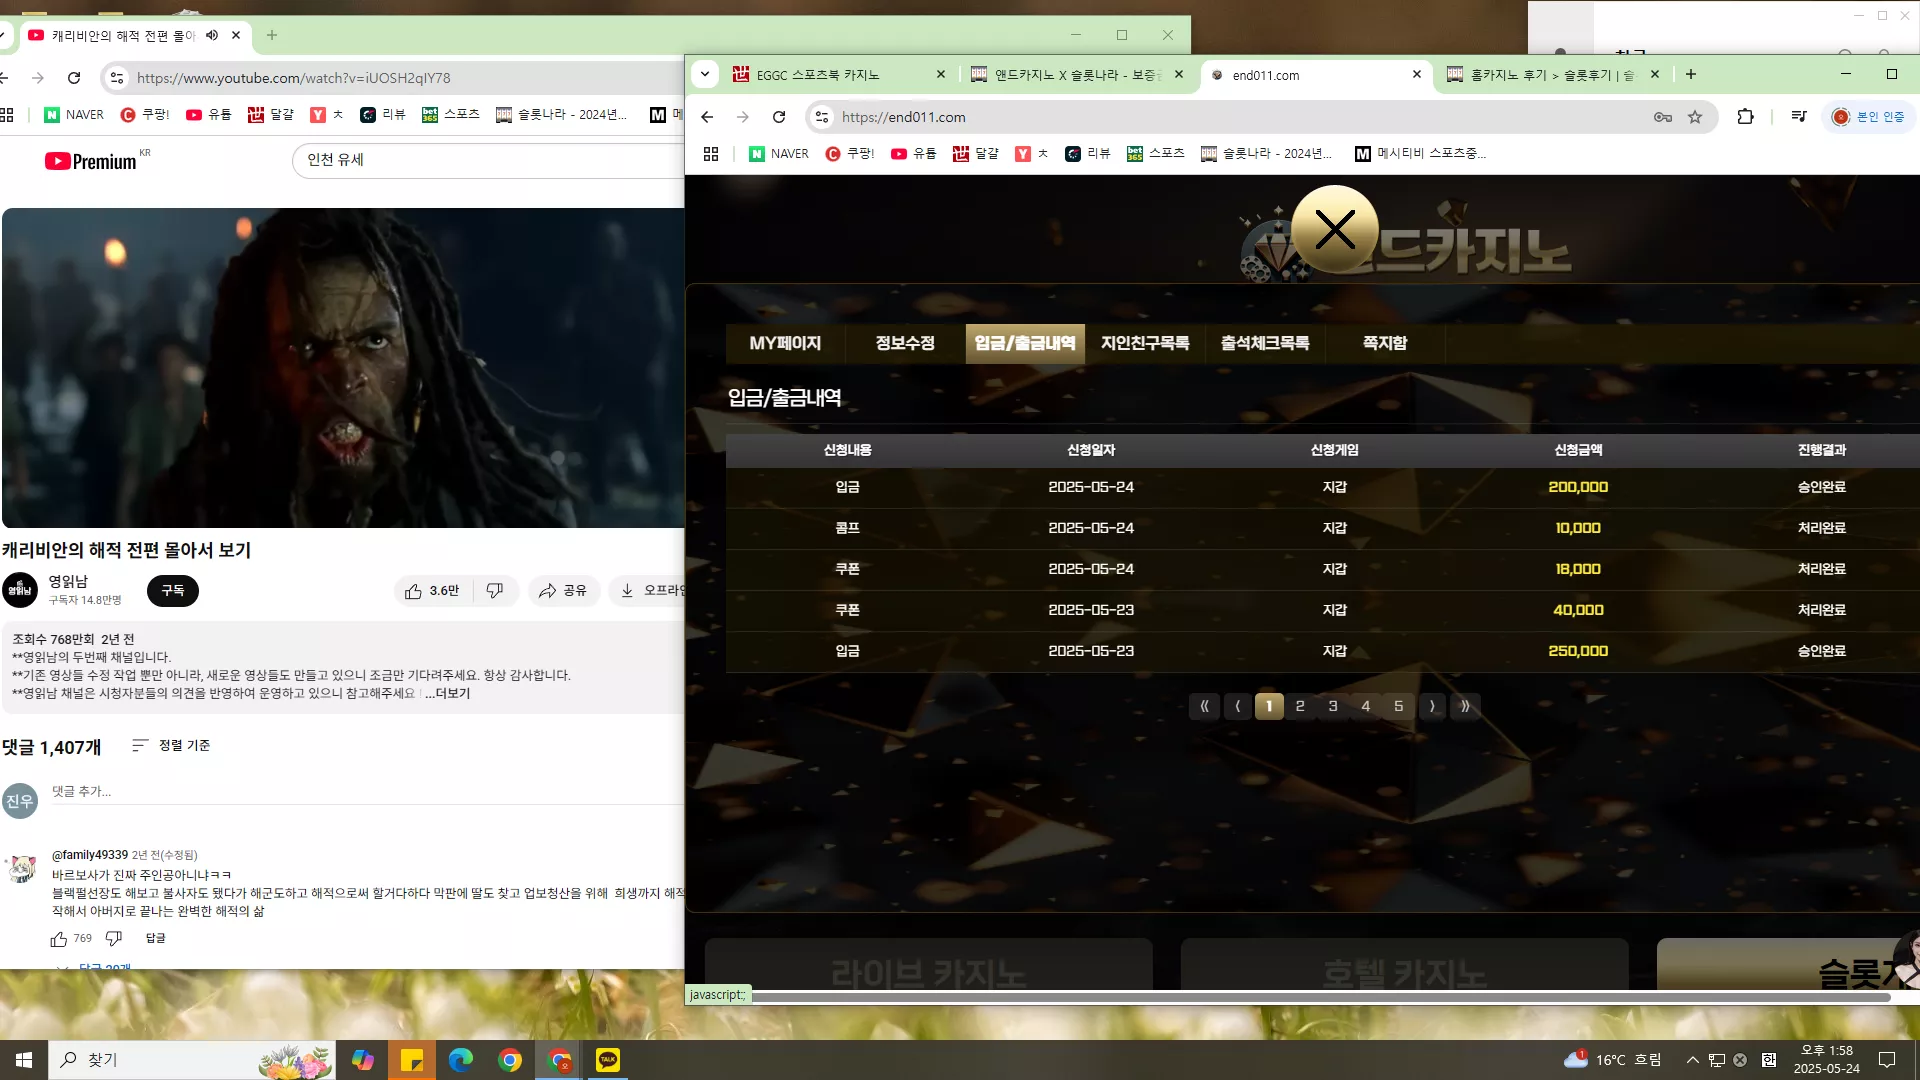This screenshot has height=1080, width=1920.
Task: Dislike the YouTube video
Action: click(494, 591)
